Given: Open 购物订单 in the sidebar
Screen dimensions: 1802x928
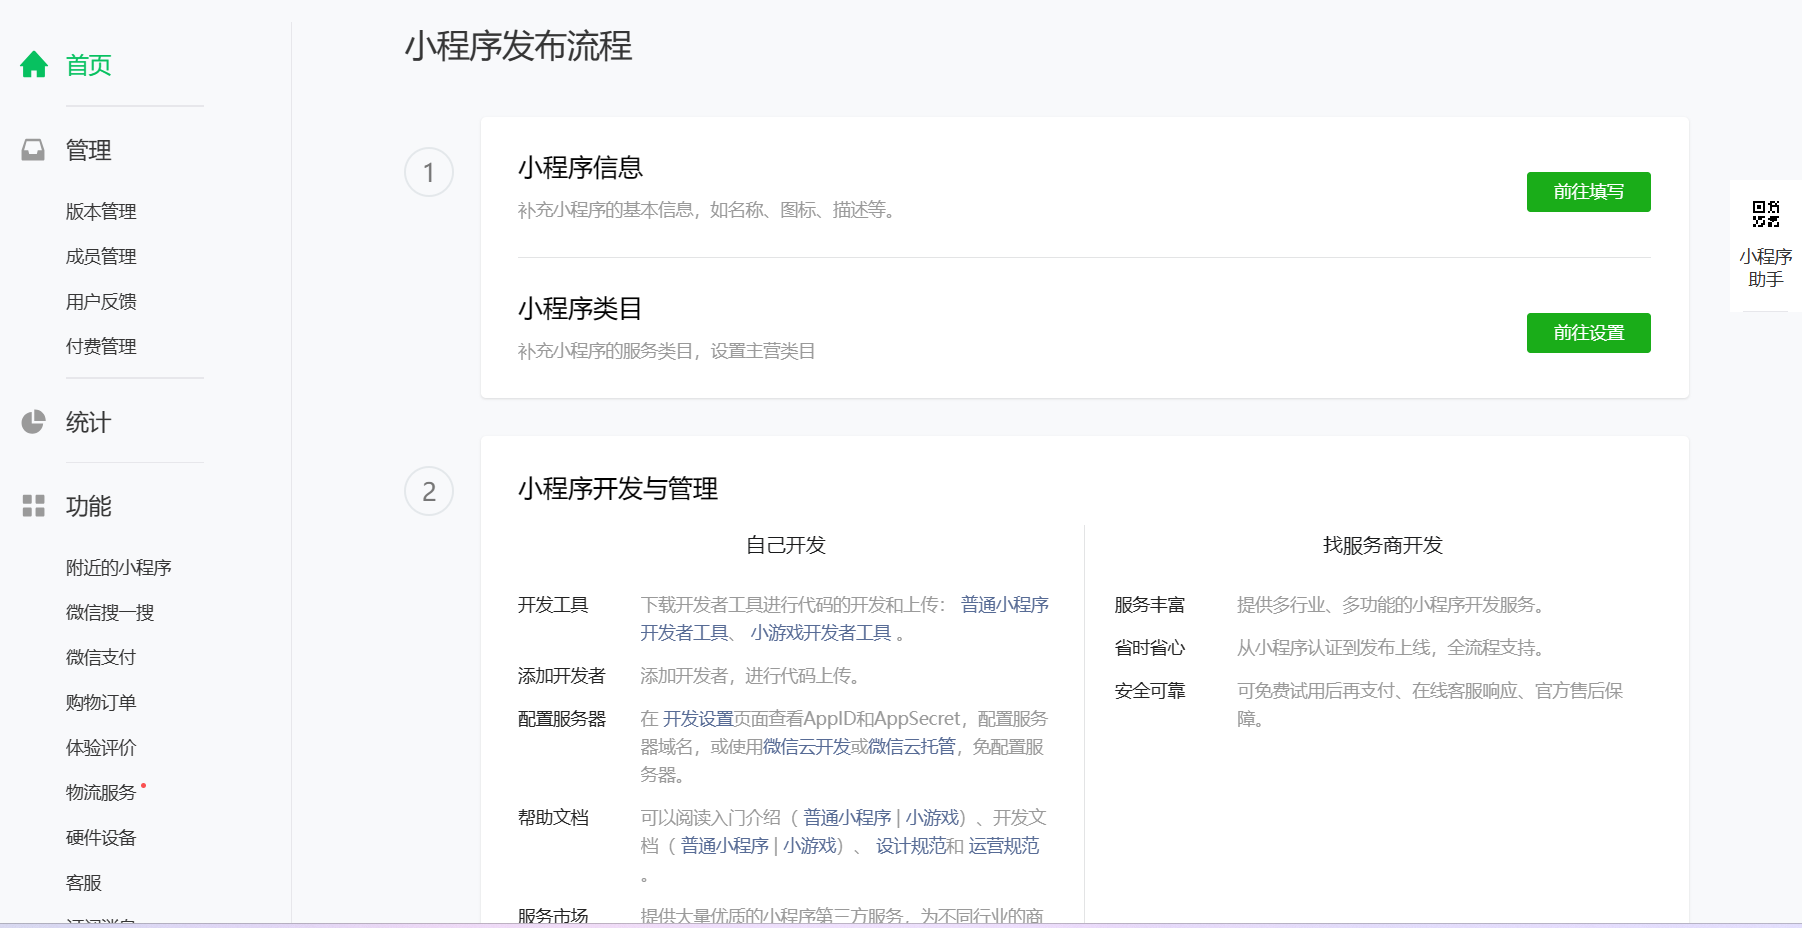Looking at the screenshot, I should 101,703.
